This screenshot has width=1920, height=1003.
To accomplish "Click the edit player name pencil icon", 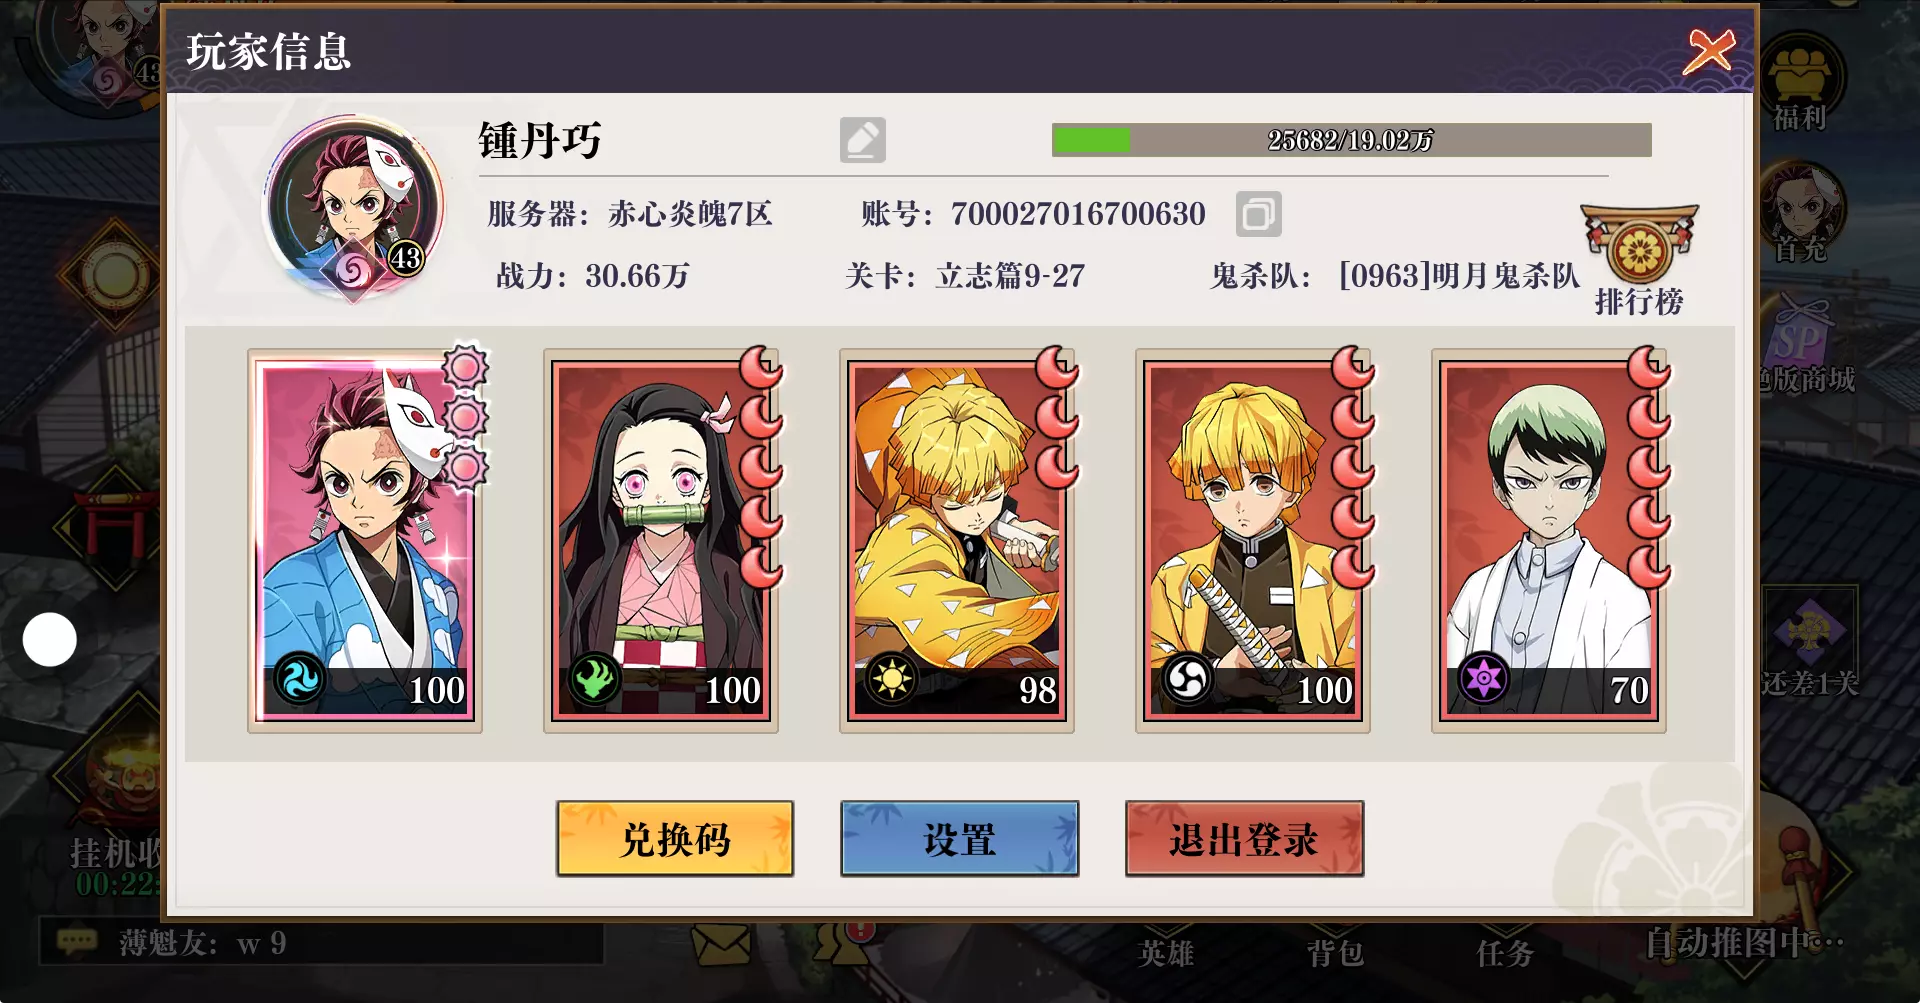I will coord(862,140).
